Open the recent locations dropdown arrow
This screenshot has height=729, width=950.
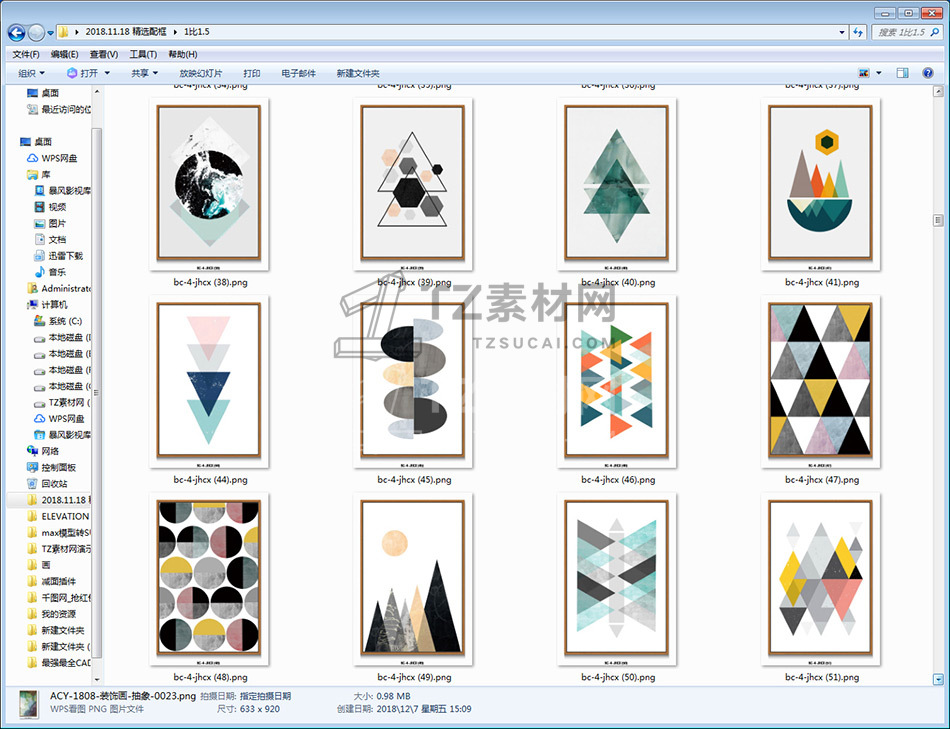(50, 33)
